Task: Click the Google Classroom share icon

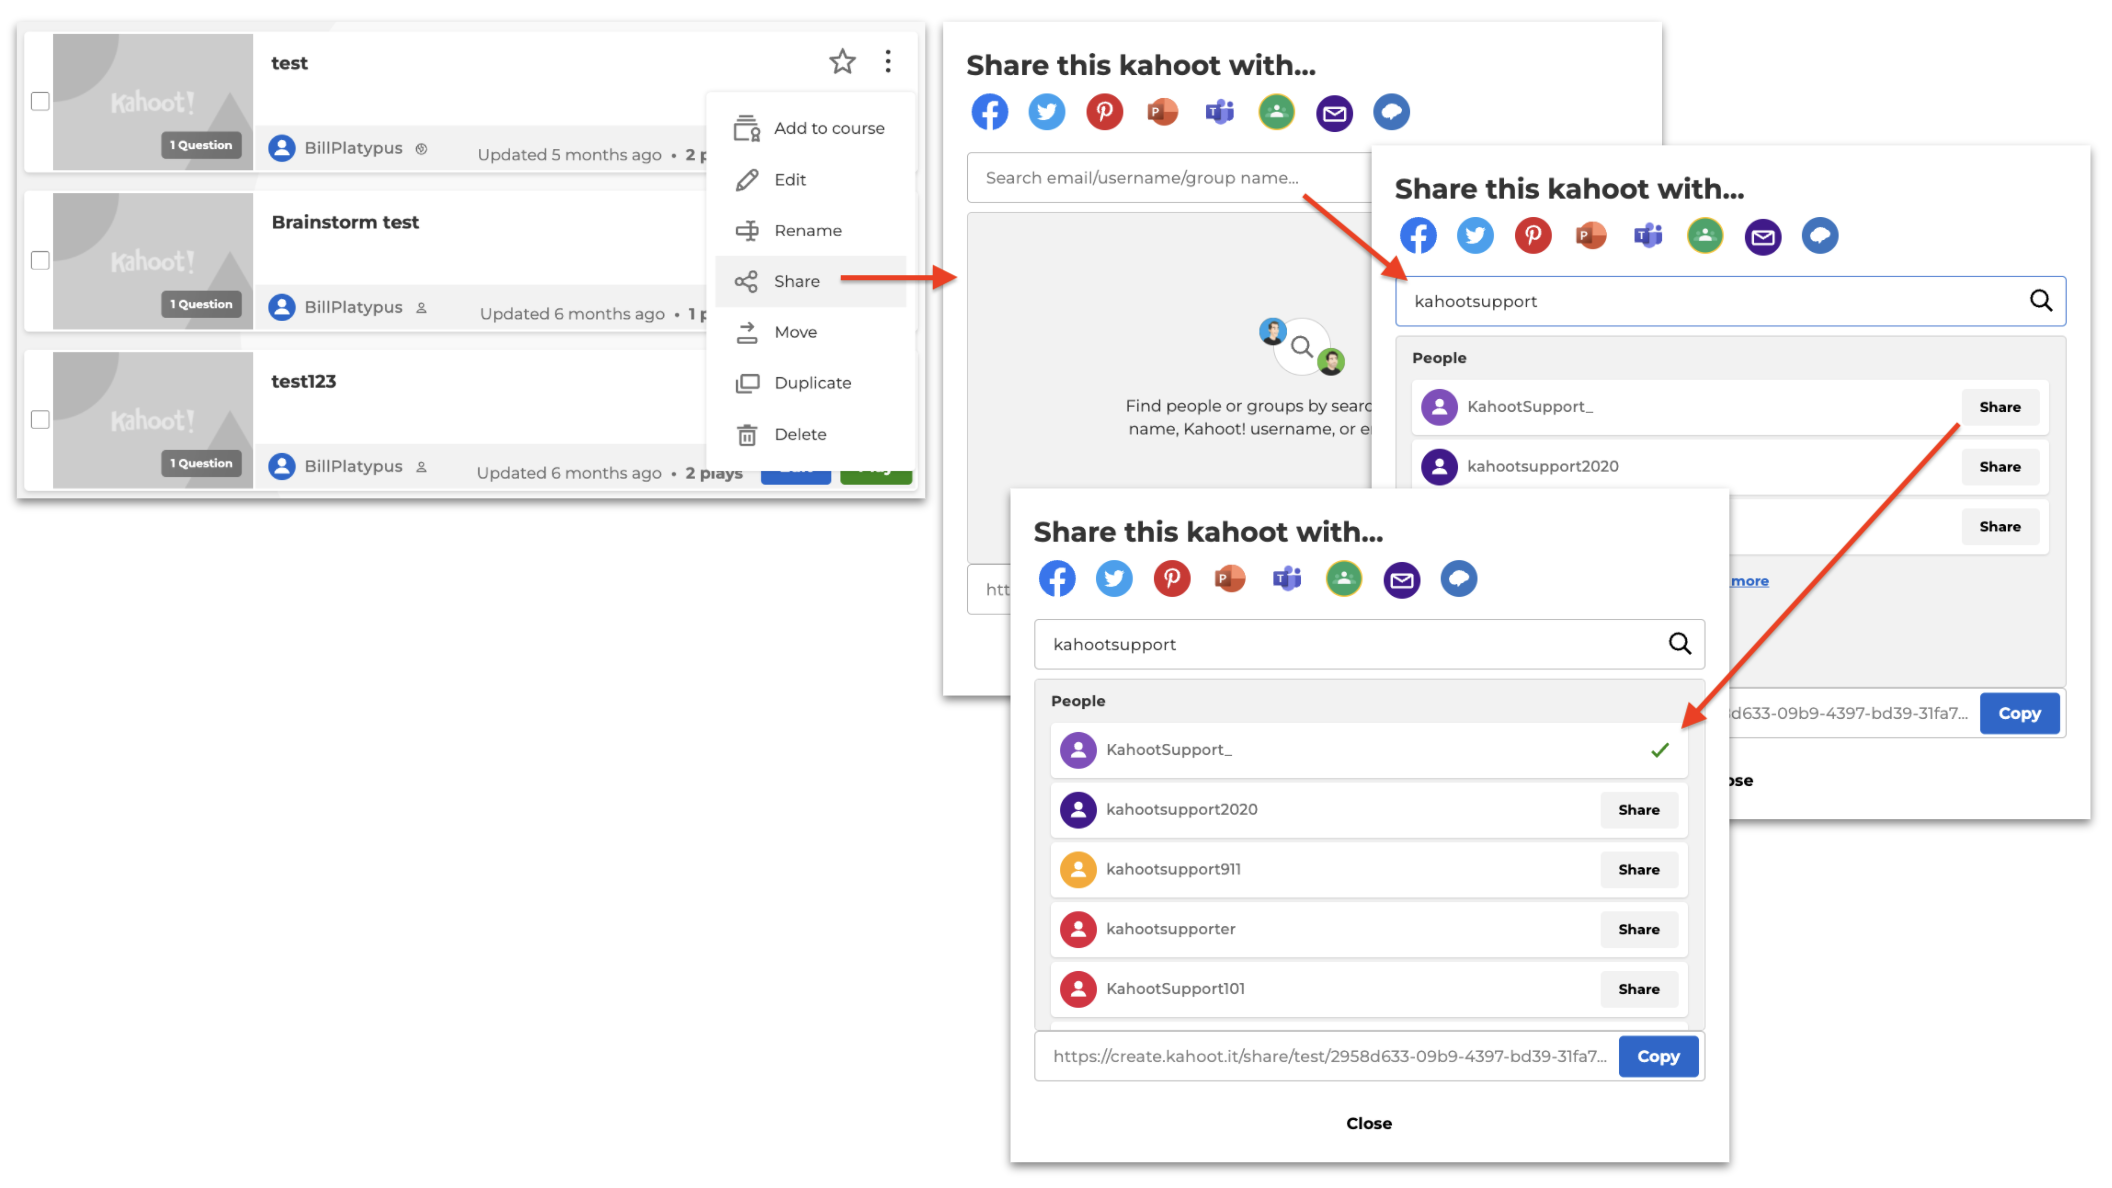Action: [1275, 112]
